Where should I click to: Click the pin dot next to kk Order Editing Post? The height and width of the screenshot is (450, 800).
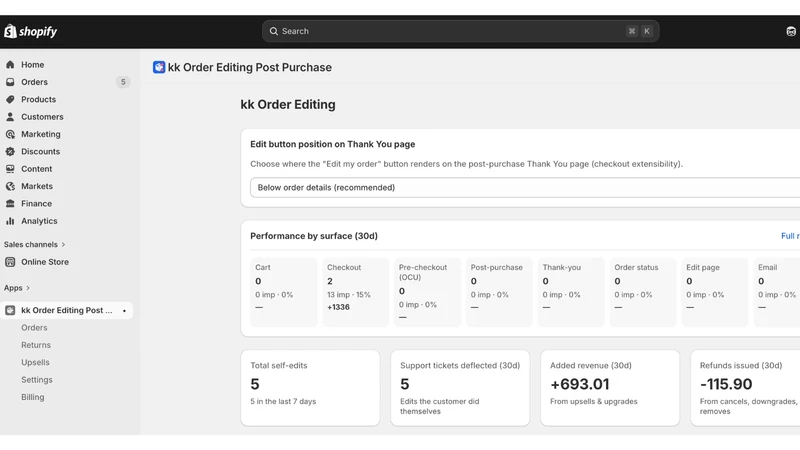pos(124,311)
